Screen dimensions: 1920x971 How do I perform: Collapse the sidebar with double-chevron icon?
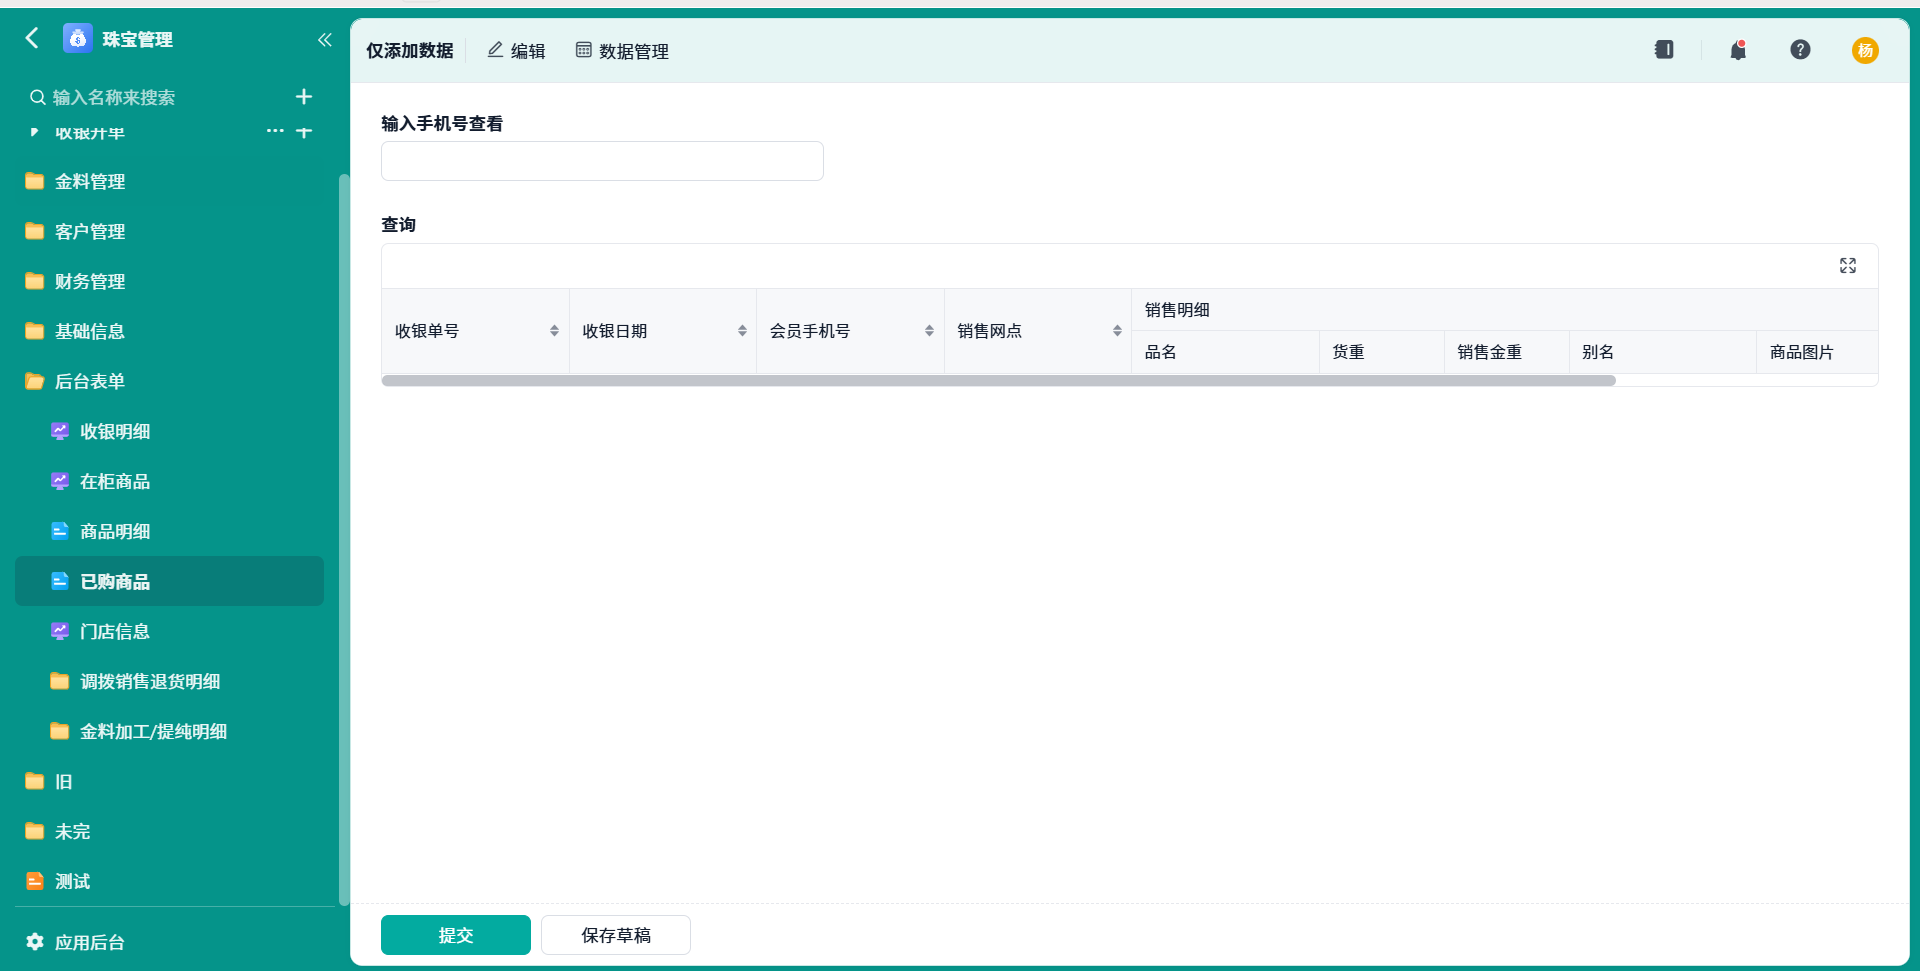[x=324, y=39]
